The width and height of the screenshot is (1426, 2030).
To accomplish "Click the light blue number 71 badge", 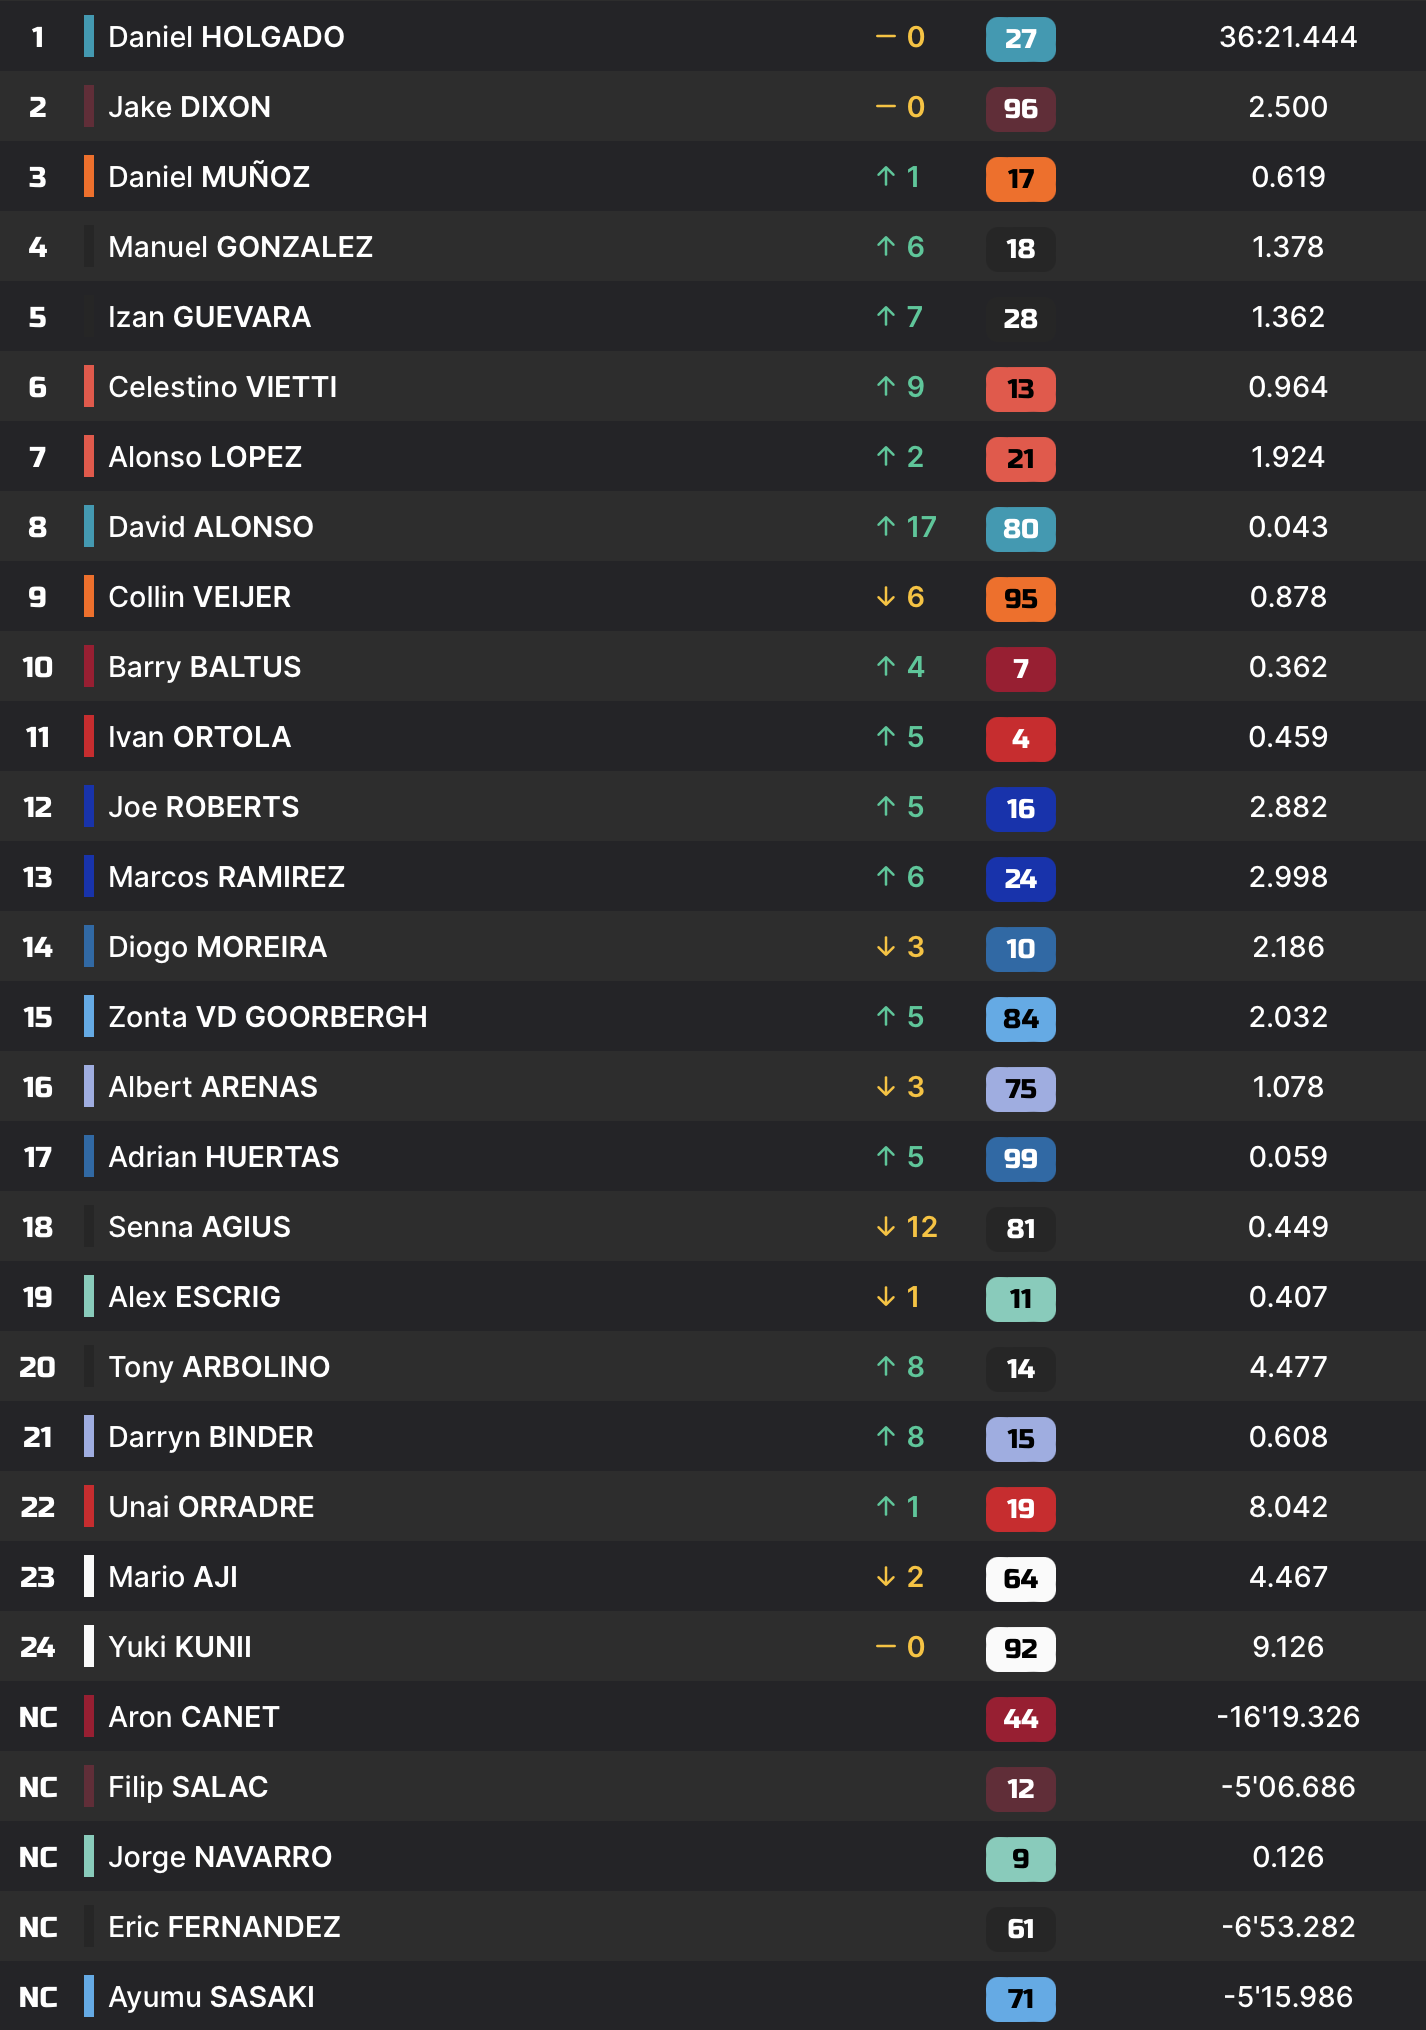I will pos(1020,1999).
